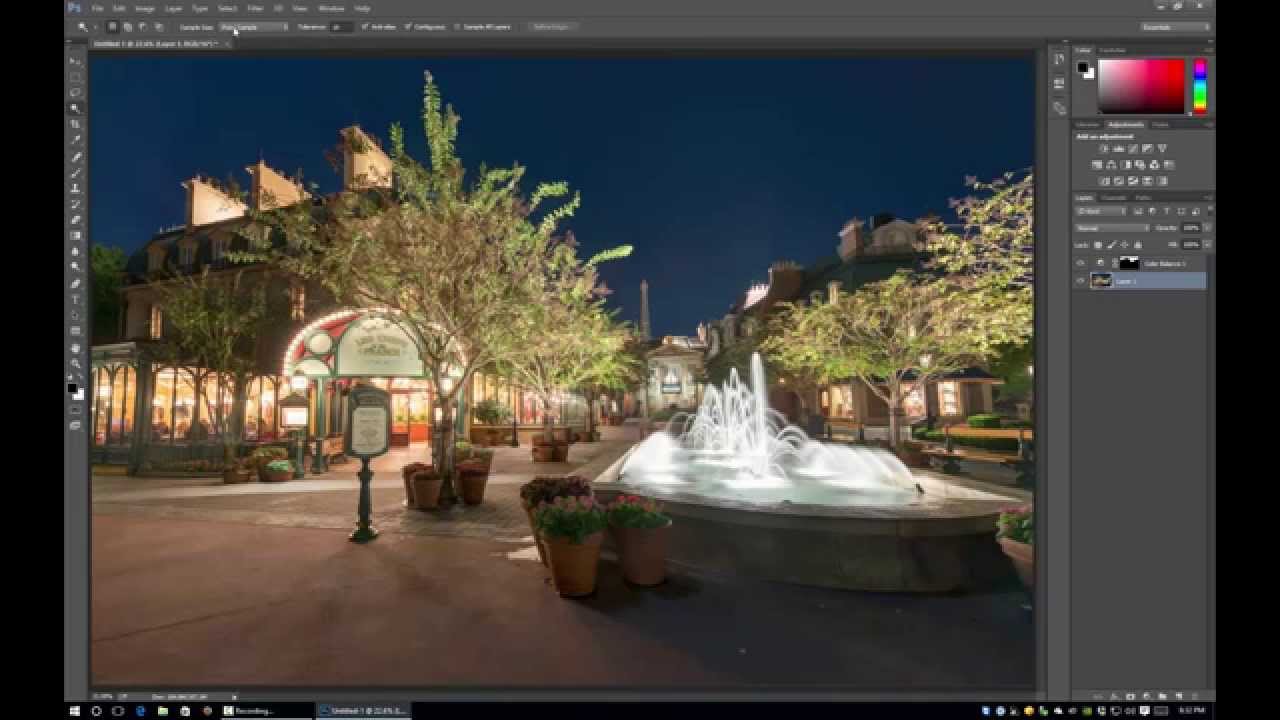Hide the Color Balance 1 layer
The height and width of the screenshot is (720, 1280).
(x=1080, y=263)
